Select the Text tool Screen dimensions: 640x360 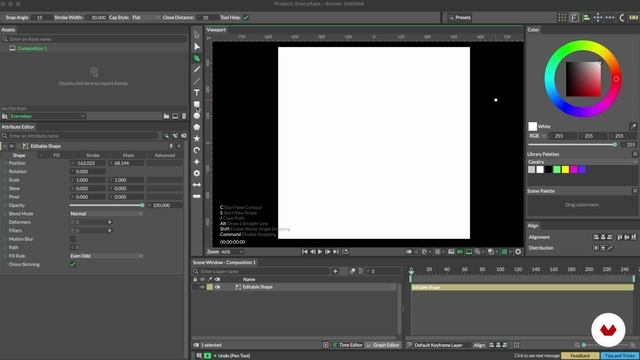197,93
